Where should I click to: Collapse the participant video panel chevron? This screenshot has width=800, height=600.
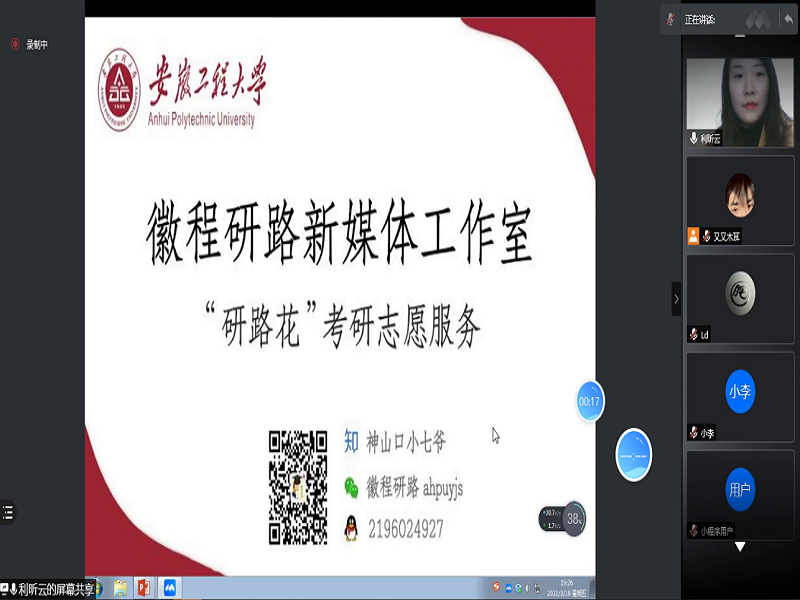point(676,298)
